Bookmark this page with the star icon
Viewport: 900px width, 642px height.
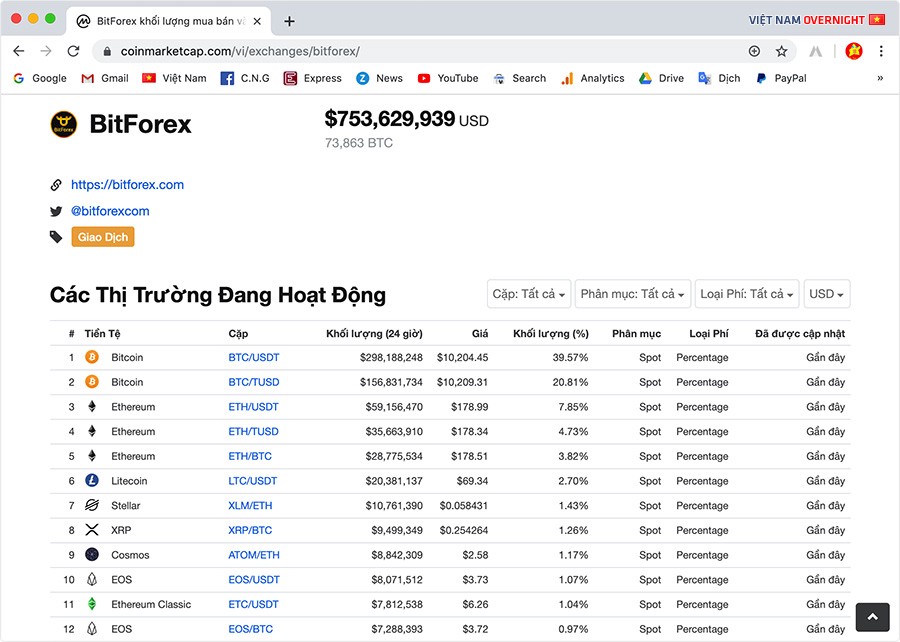point(781,51)
